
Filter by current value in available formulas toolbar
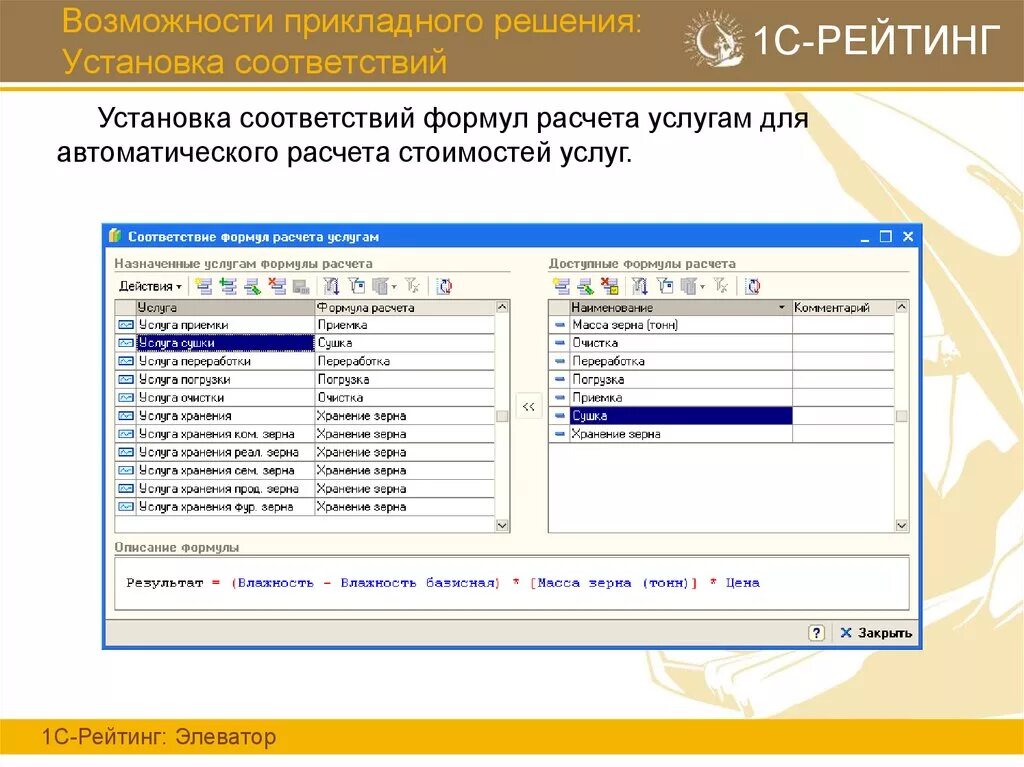(665, 286)
